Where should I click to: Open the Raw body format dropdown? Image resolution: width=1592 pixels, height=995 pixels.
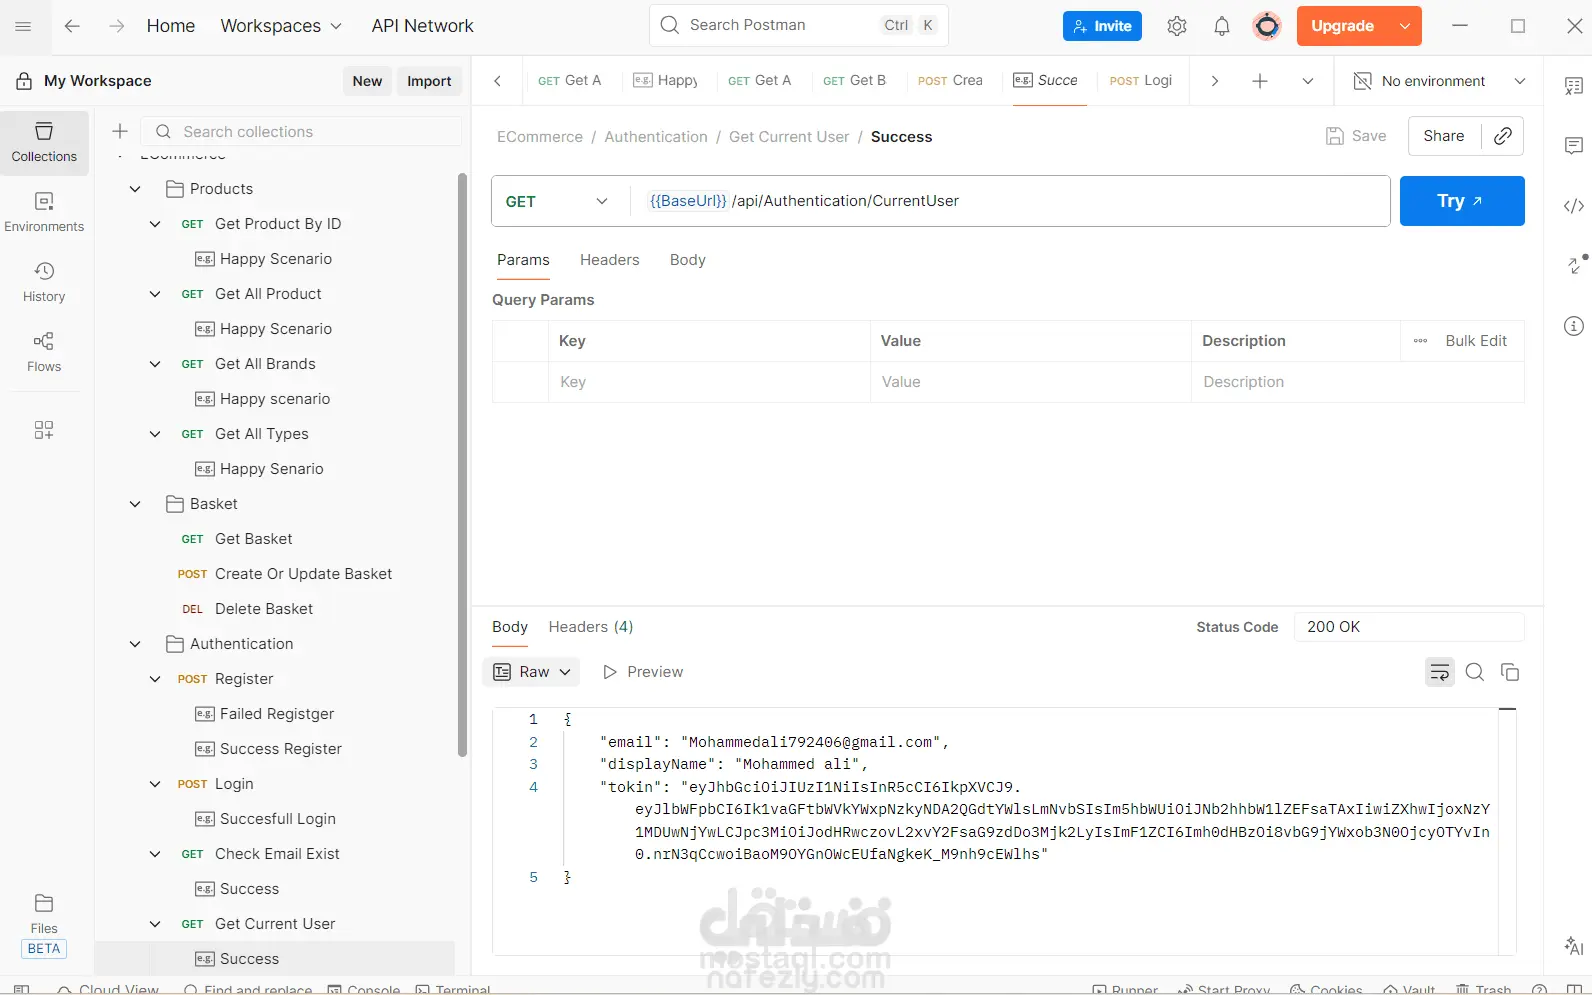tap(532, 672)
